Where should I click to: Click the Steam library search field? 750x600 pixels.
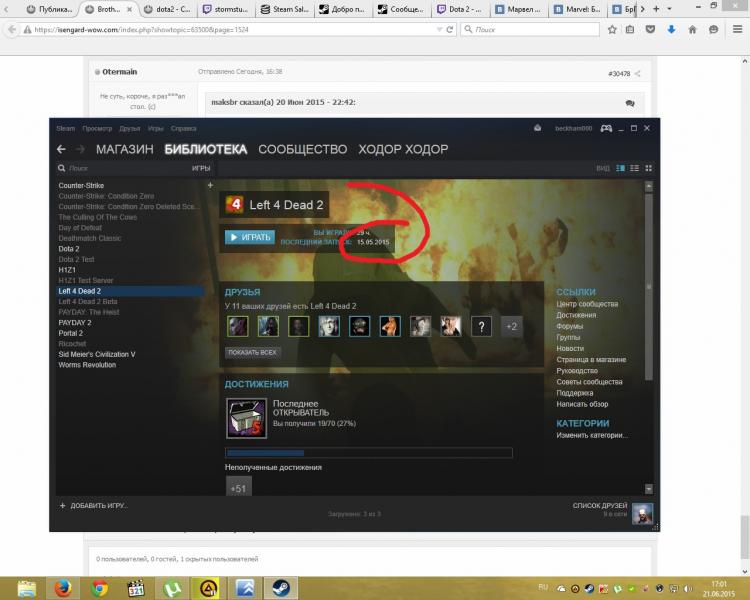[x=124, y=168]
